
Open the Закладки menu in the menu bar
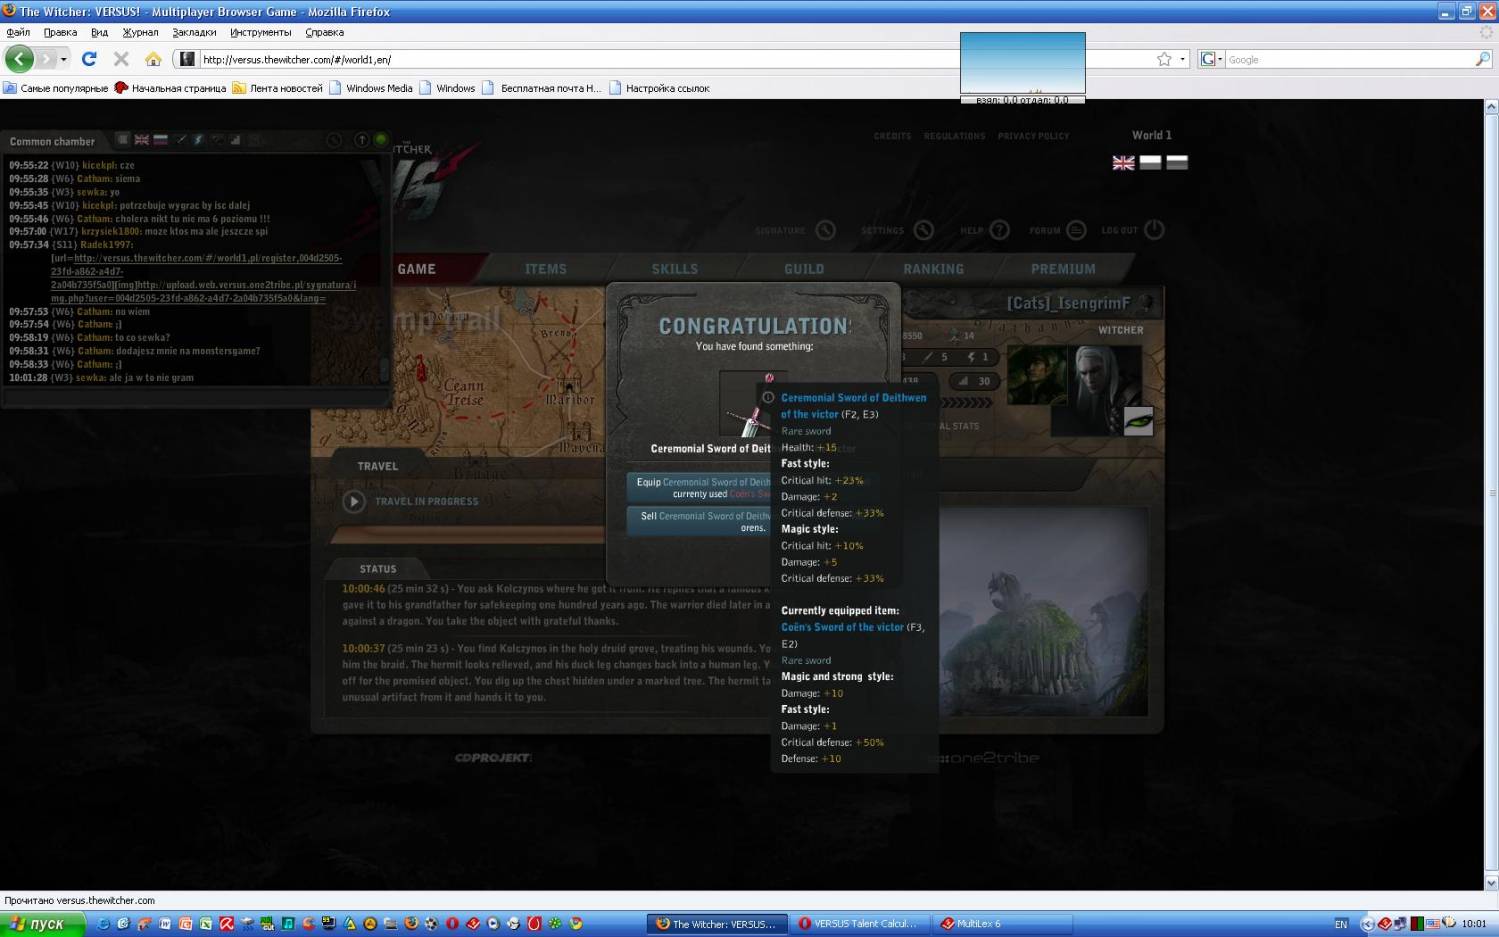pyautogui.click(x=194, y=32)
